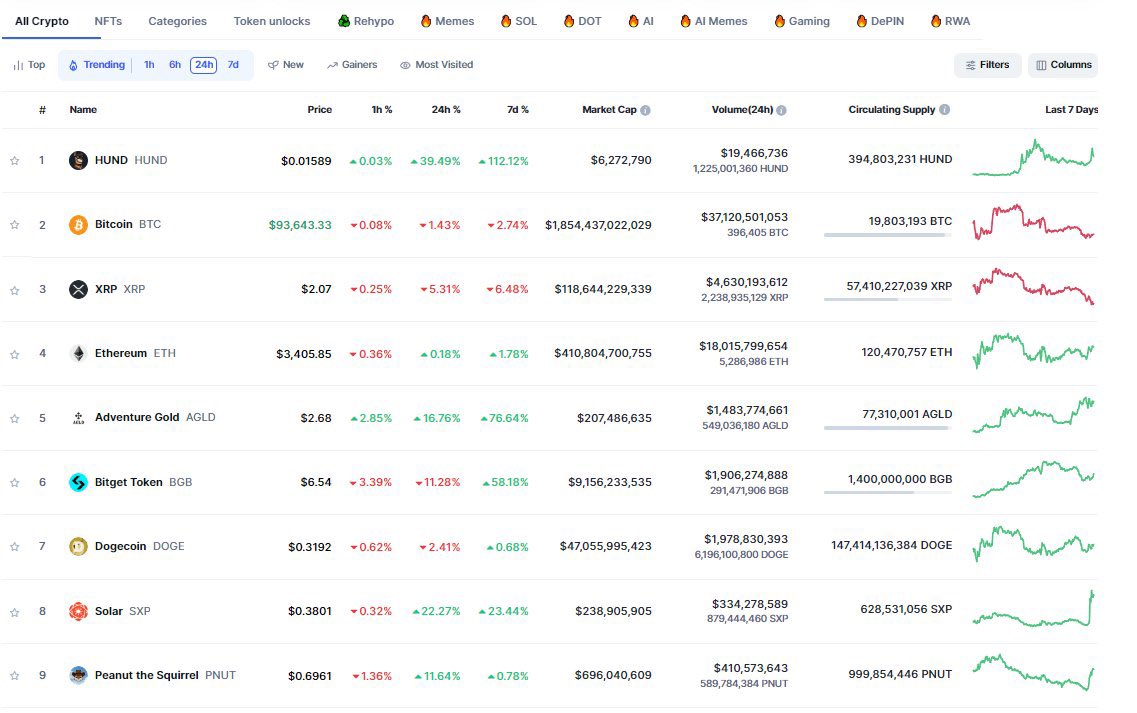This screenshot has height=713, width=1137.
Task: Click Bitcoin circulating supply progress bar
Action: (x=888, y=235)
